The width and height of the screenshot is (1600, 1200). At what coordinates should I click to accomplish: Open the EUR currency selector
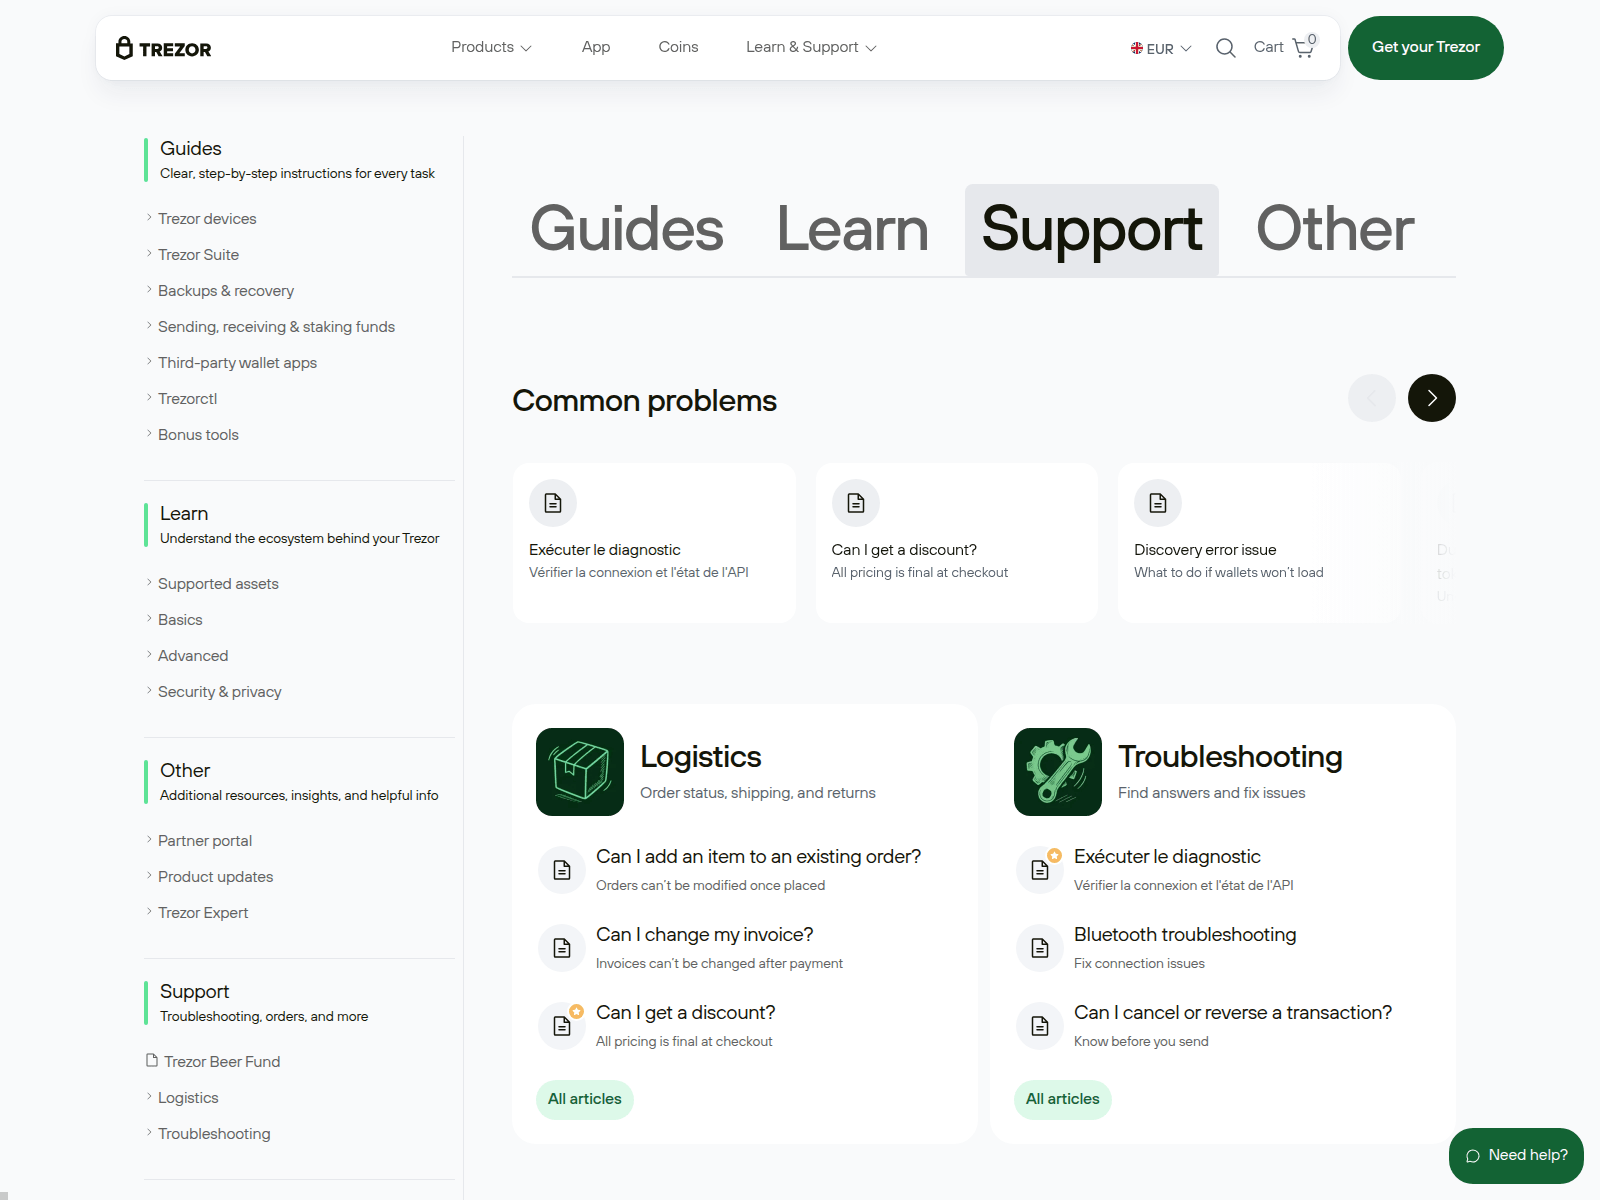coord(1161,48)
